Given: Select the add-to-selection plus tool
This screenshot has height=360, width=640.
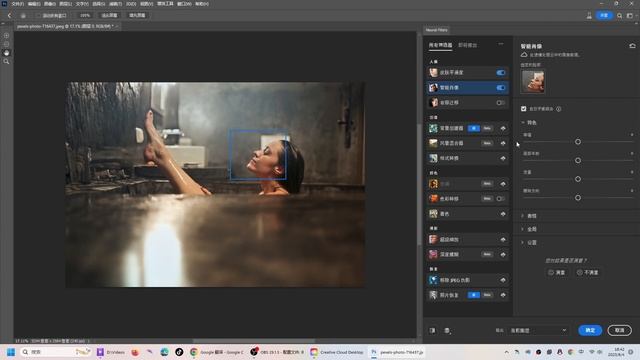Looking at the screenshot, I should pos(6,36).
